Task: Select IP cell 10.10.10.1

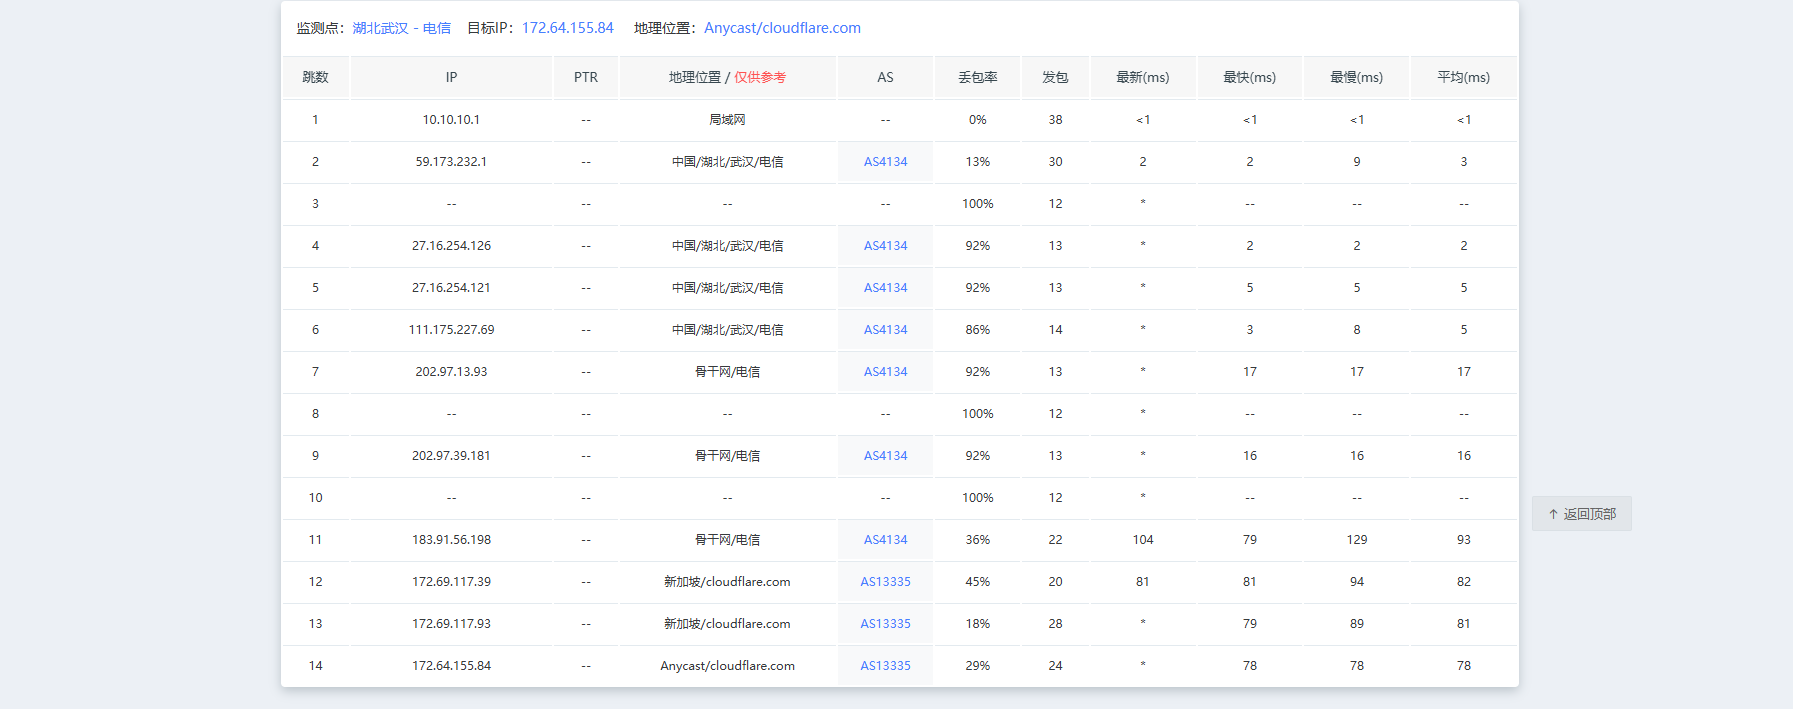Action: 451,120
